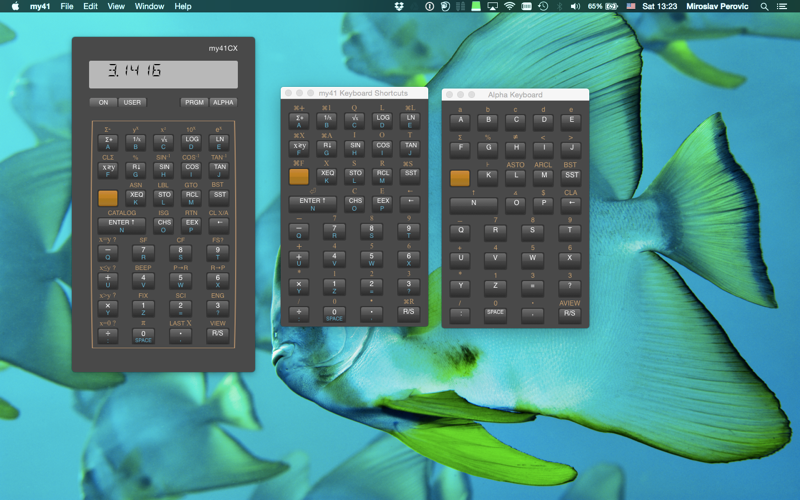Click the orange shift key in Alpha Keyboard window

click(460, 178)
